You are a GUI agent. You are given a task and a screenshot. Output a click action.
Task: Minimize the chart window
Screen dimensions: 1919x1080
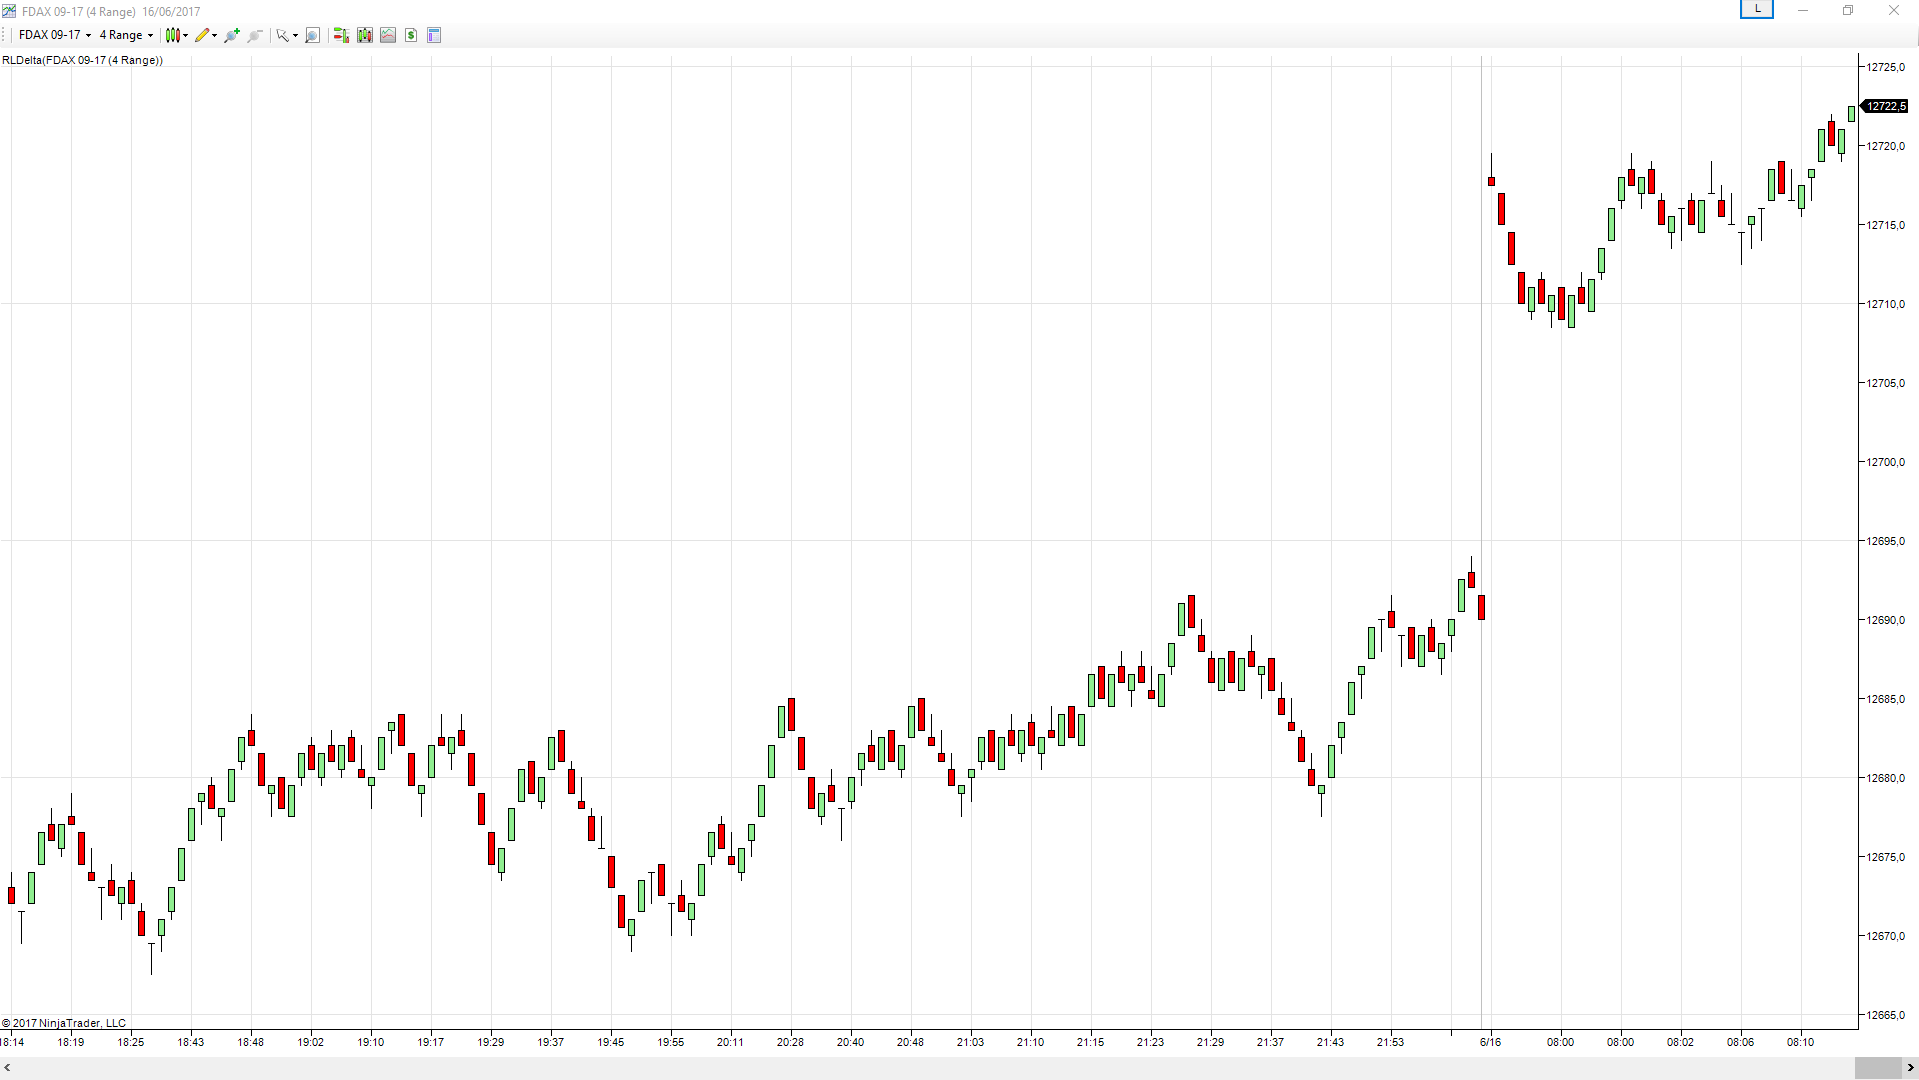click(1803, 10)
